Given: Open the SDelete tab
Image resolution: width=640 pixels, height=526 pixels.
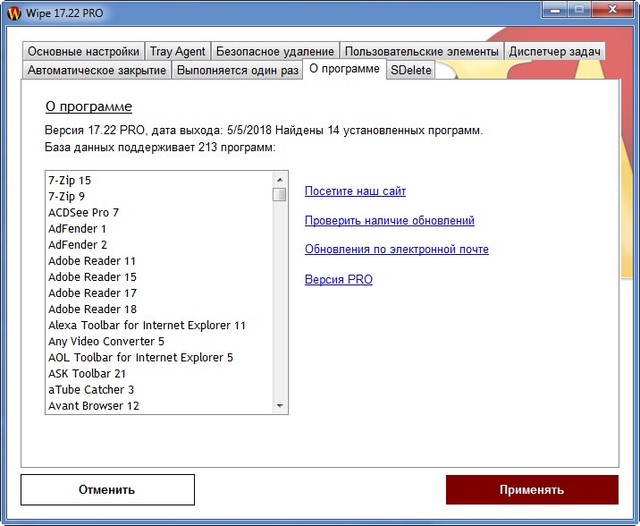Looking at the screenshot, I should [411, 70].
